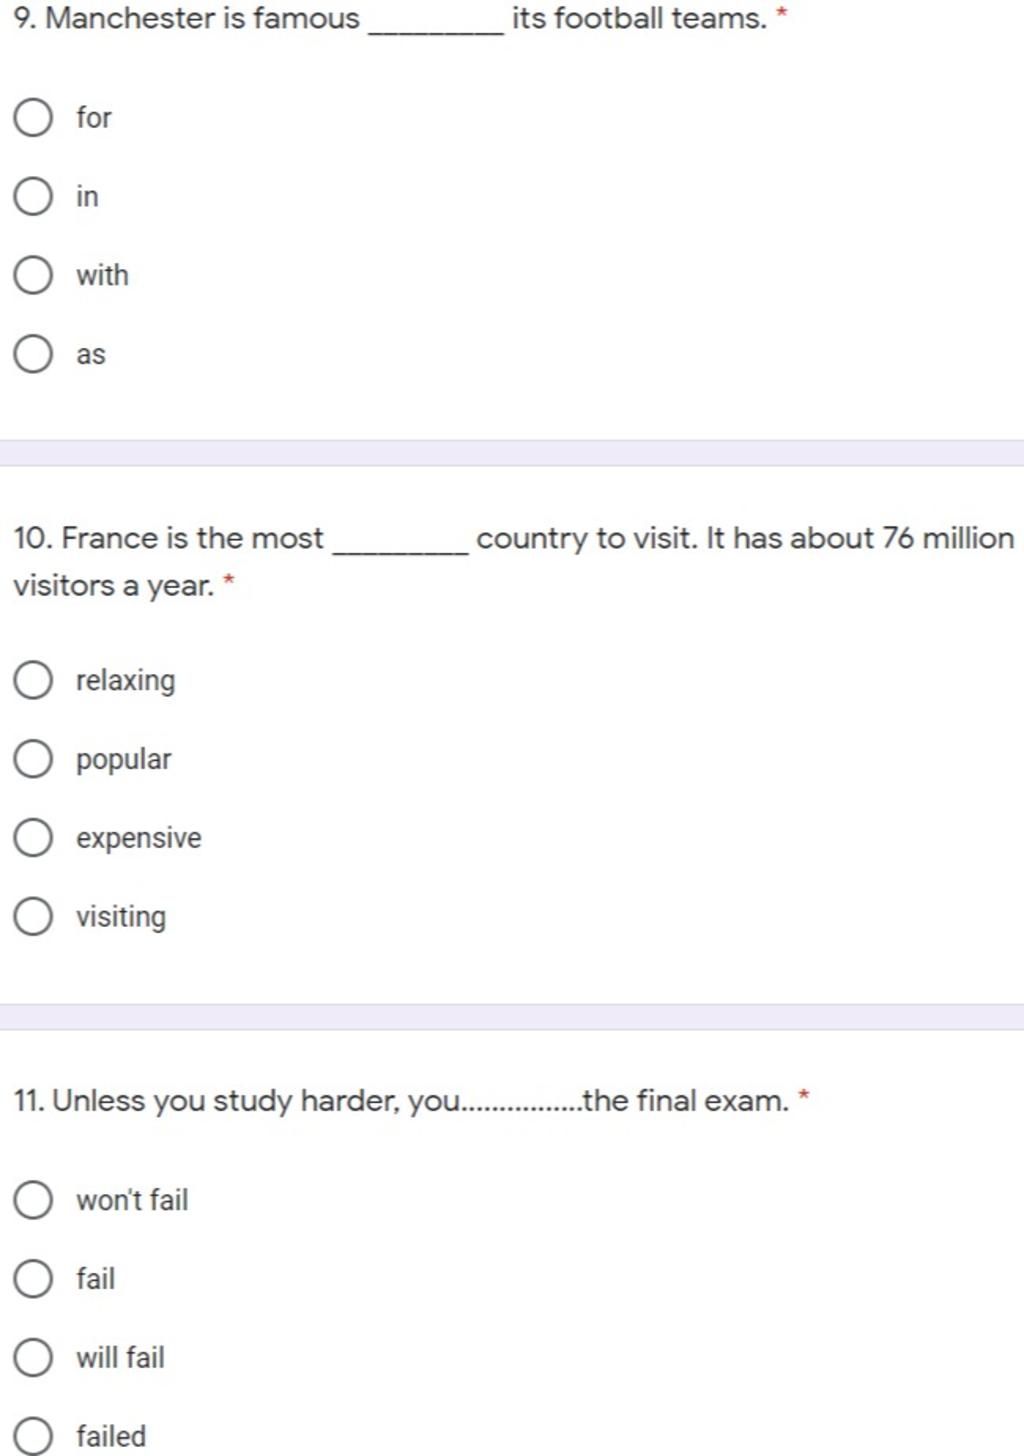The image size is (1024, 1456).
Task: Click the 'for' answer label text
Action: 94,118
